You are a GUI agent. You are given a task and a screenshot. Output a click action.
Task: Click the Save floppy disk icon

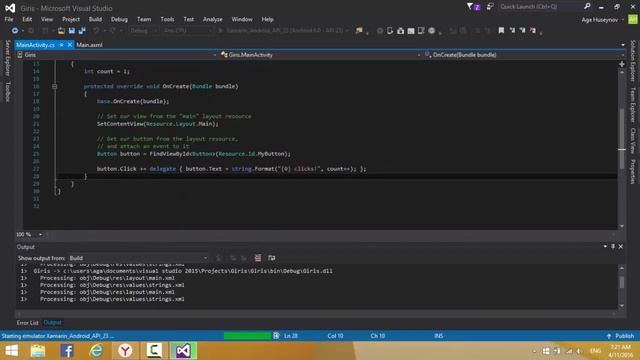[72, 31]
